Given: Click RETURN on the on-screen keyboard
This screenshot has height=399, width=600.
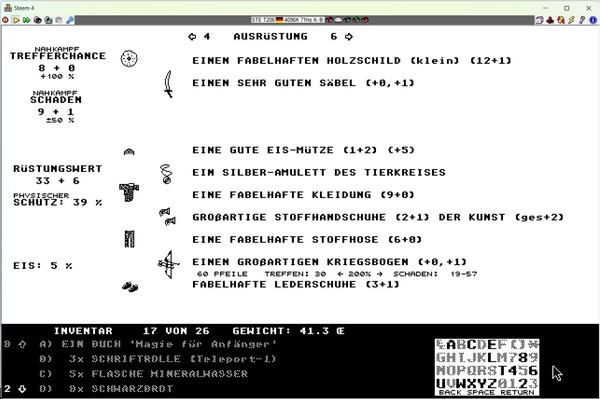Looking at the screenshot, I should coord(517,392).
